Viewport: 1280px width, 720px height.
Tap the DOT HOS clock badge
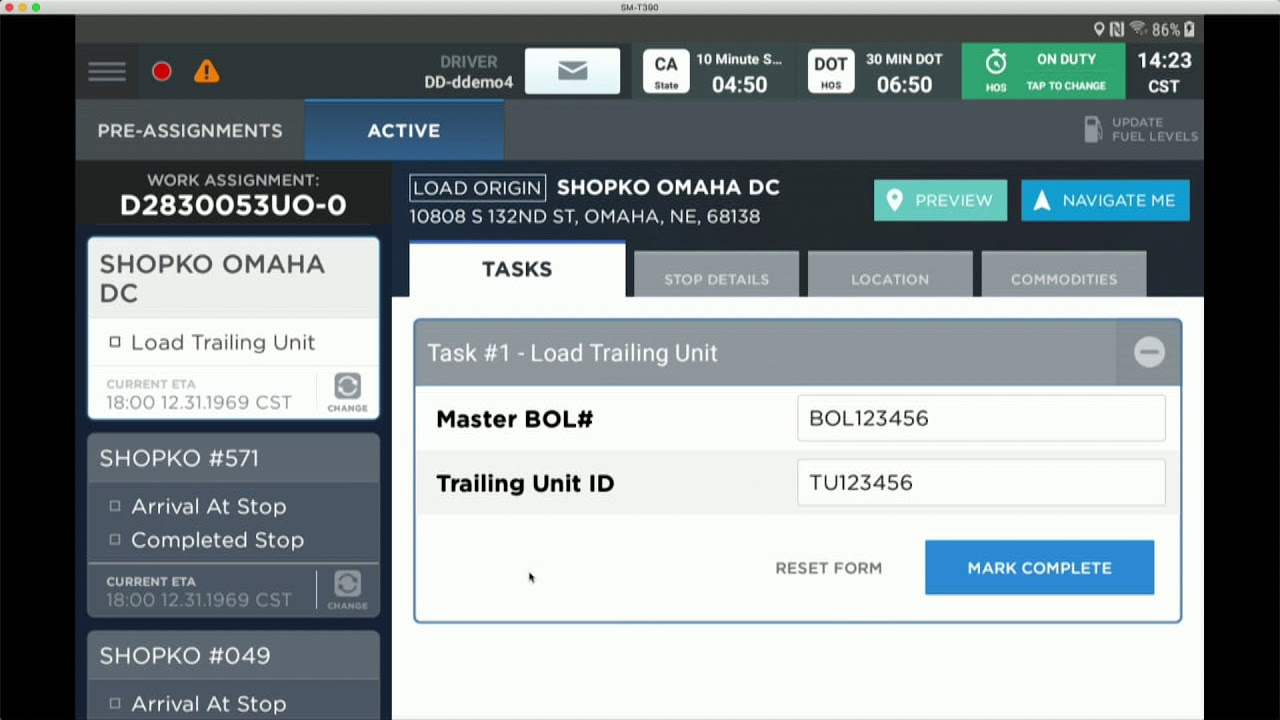pyautogui.click(x=831, y=72)
